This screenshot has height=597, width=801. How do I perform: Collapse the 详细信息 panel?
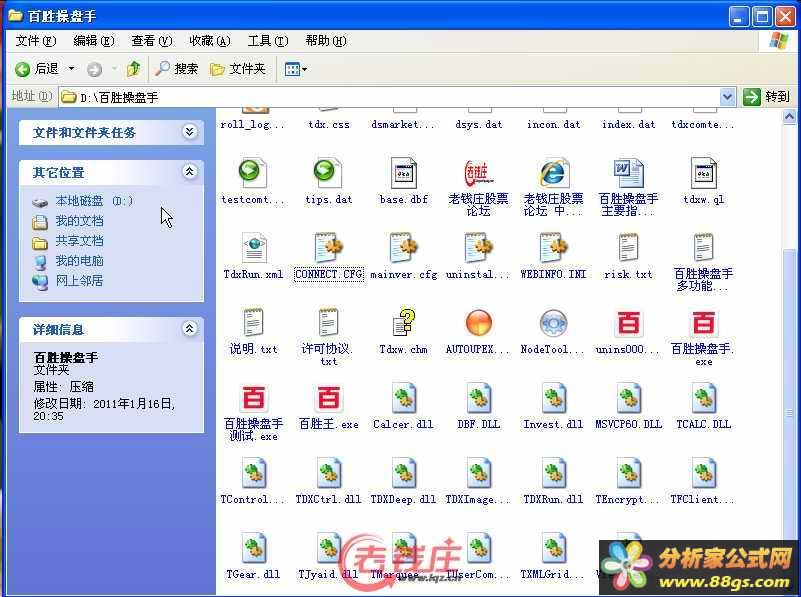190,328
